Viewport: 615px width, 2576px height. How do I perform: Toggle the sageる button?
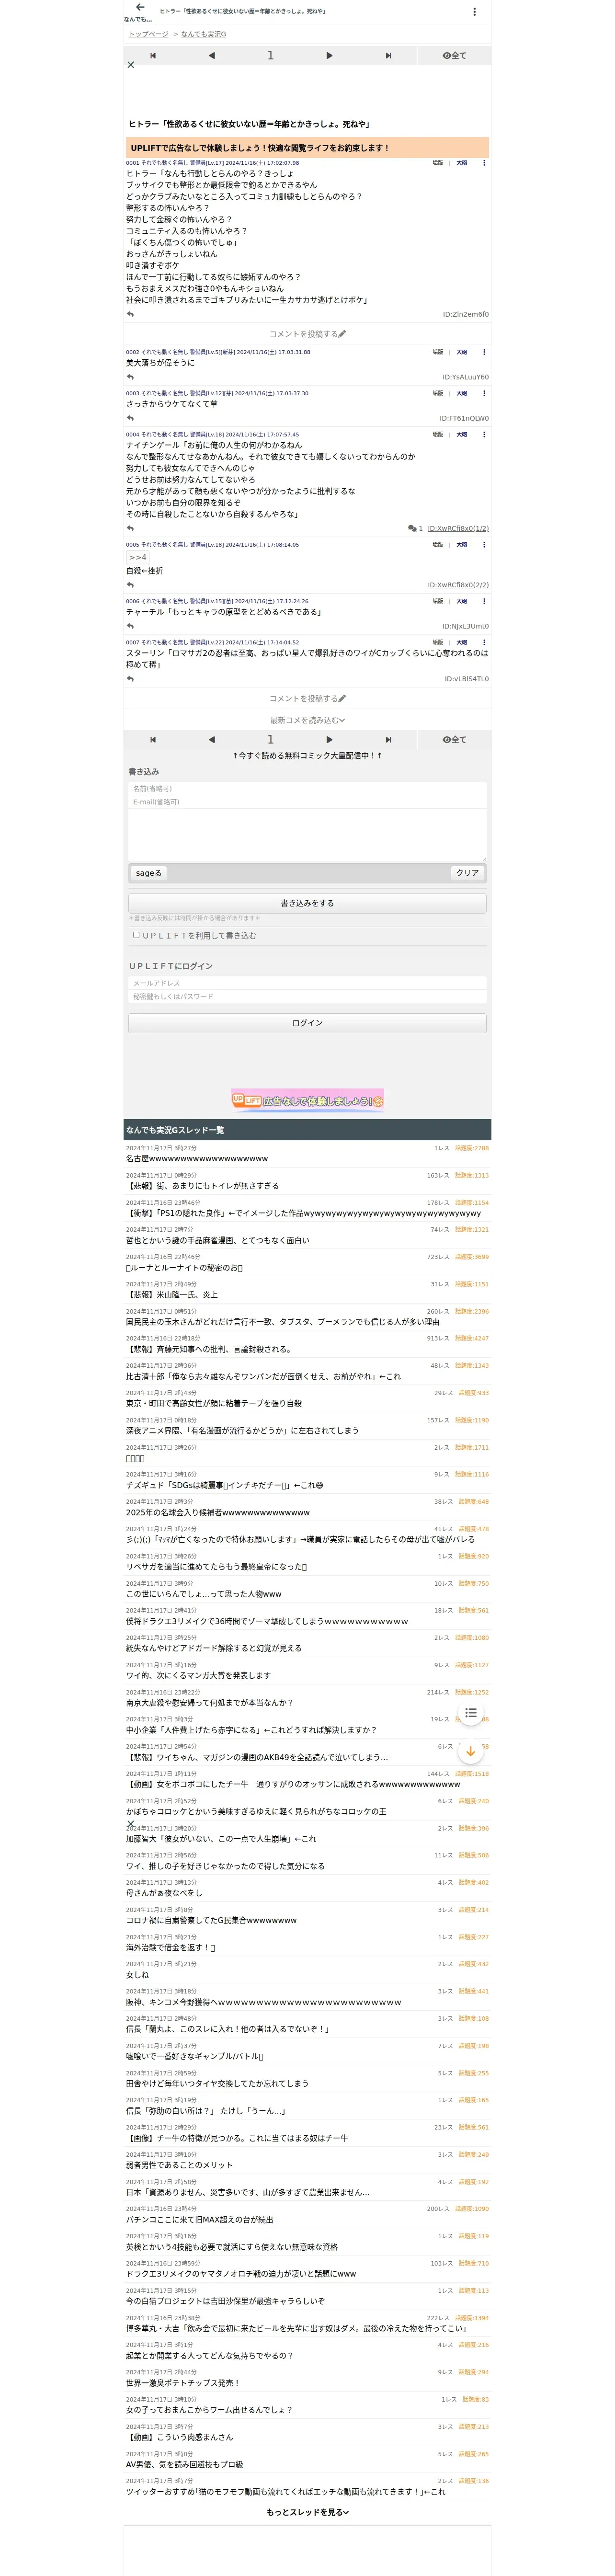point(148,873)
